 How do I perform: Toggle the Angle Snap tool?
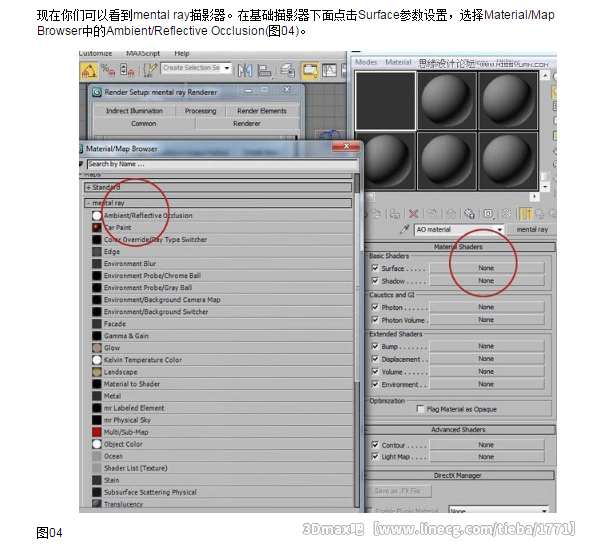coord(89,71)
